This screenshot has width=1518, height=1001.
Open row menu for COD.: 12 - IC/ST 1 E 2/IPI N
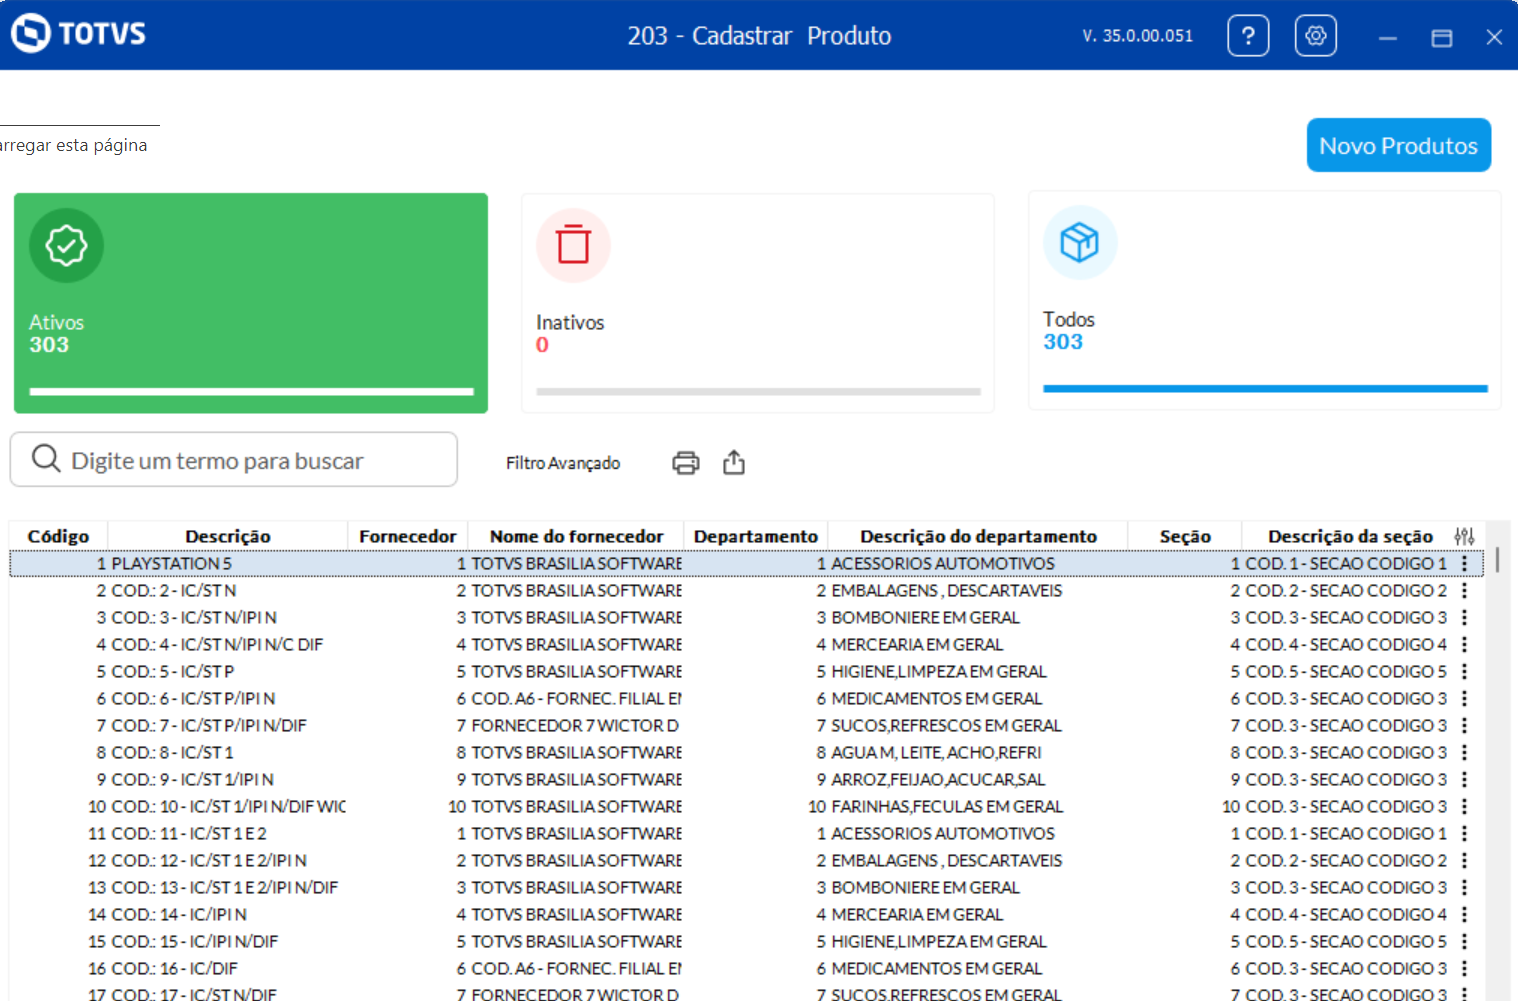point(1464,861)
